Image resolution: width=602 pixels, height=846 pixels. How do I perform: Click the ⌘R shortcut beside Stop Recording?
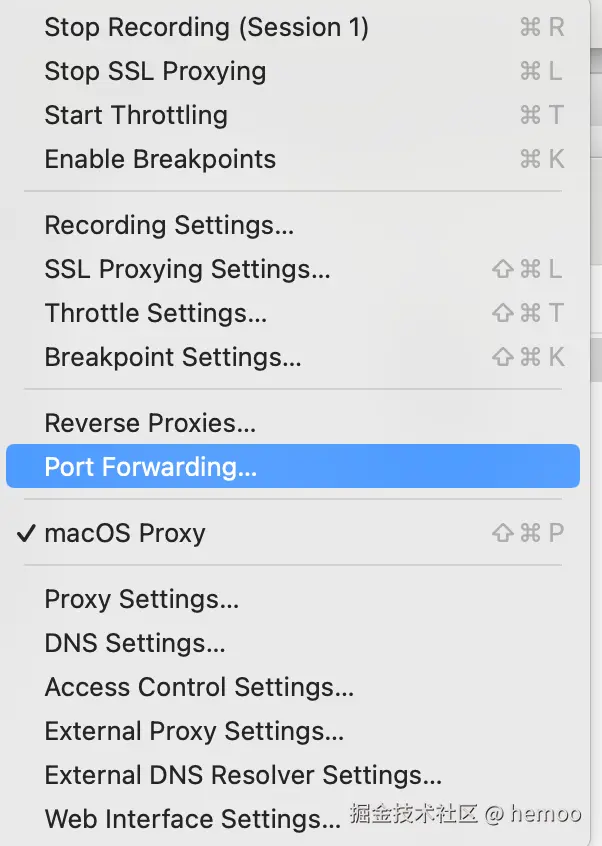542,28
